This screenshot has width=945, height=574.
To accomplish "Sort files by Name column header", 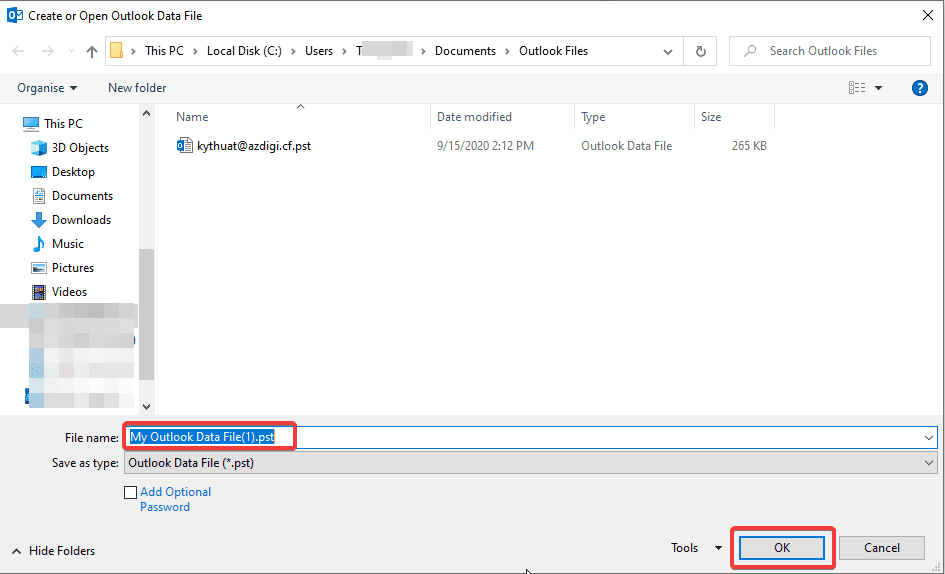I will tap(192, 117).
